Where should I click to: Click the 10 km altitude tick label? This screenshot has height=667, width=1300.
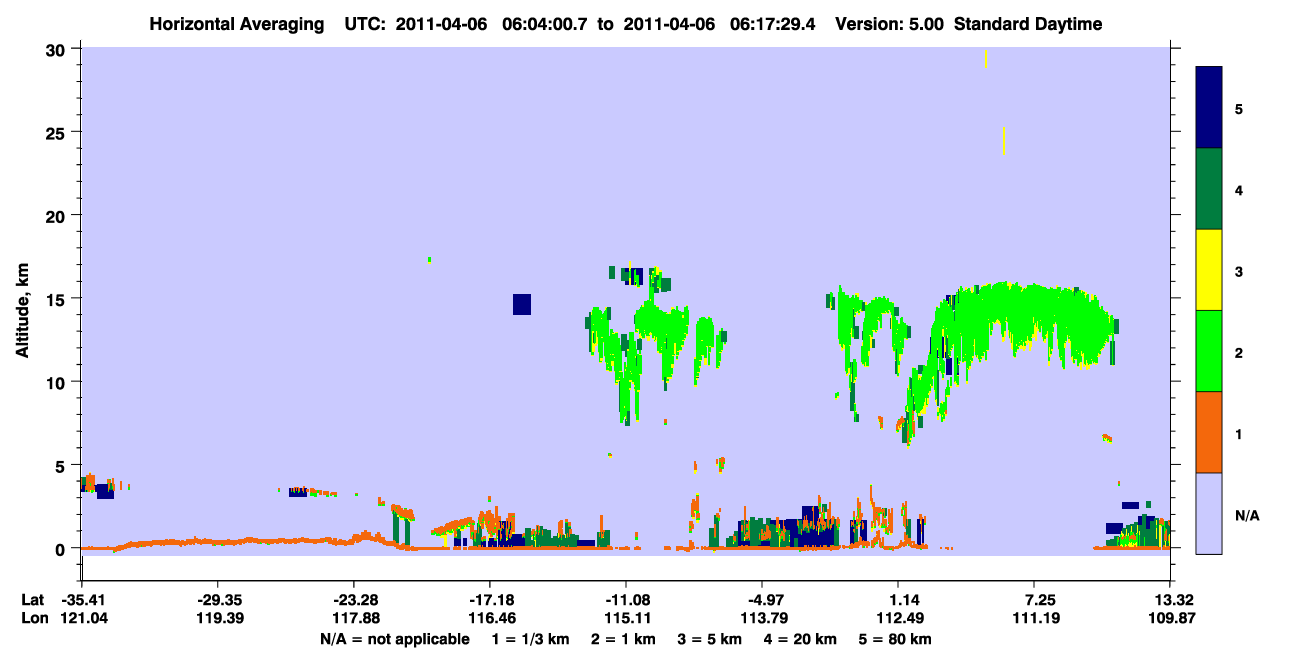(x=58, y=382)
